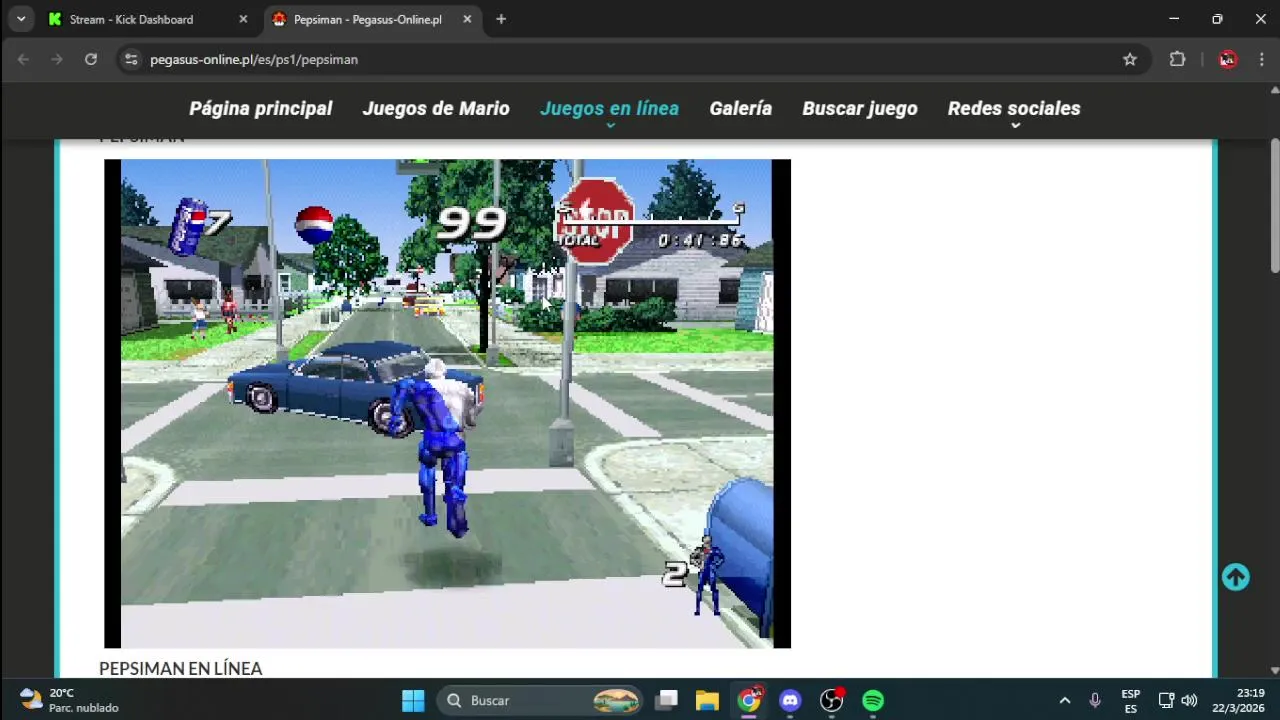This screenshot has height=720, width=1280.
Task: Switch the ESP ES input language
Action: [x=1131, y=700]
